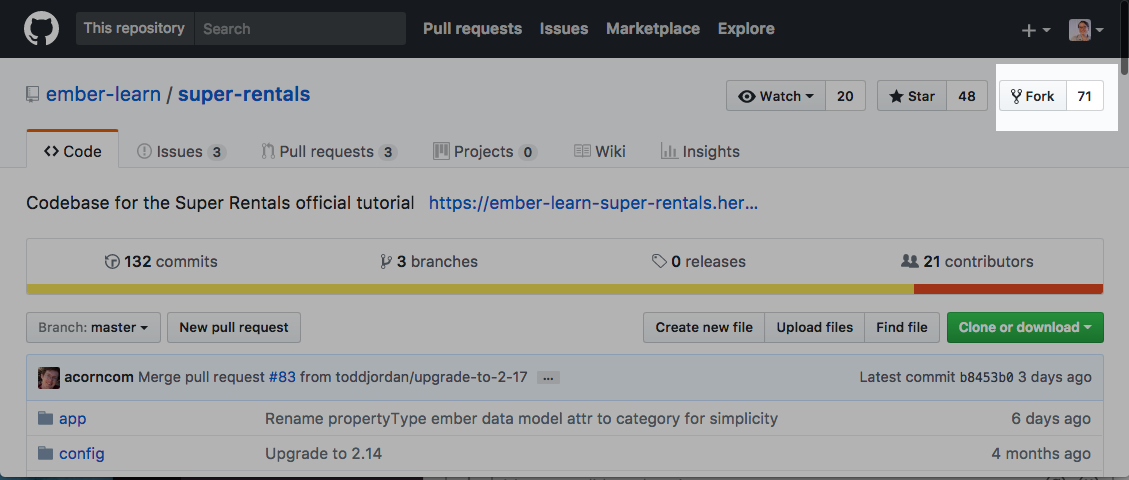Click the folder icon beside config

46,453
